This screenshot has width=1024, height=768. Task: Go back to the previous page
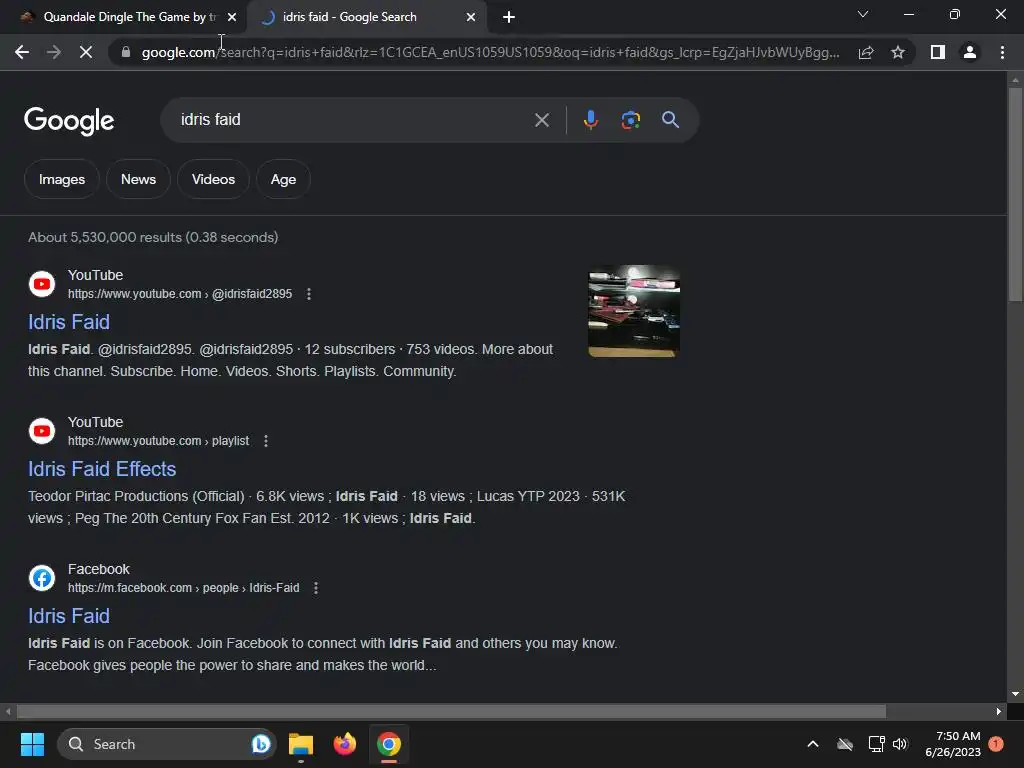(x=22, y=52)
